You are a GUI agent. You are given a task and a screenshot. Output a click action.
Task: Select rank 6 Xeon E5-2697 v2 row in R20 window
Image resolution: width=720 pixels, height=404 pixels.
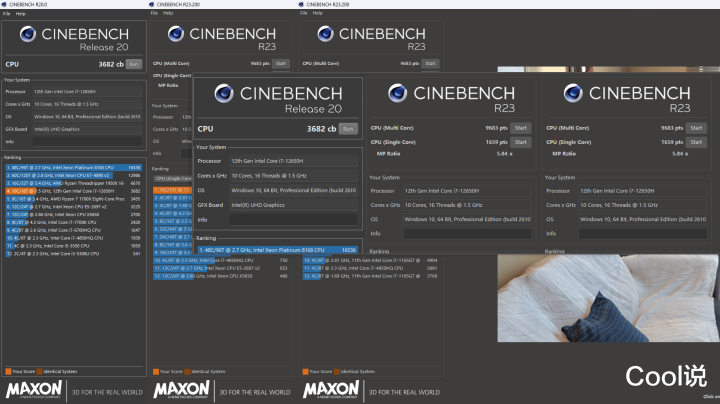click(73, 207)
